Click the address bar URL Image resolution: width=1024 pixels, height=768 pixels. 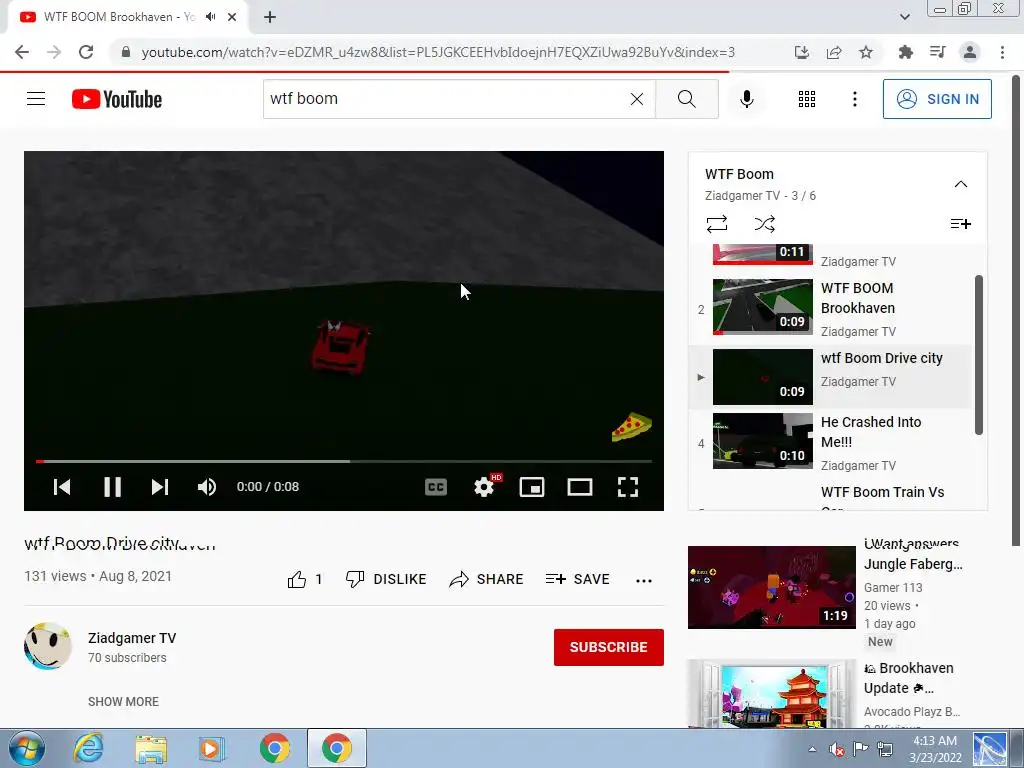438,52
